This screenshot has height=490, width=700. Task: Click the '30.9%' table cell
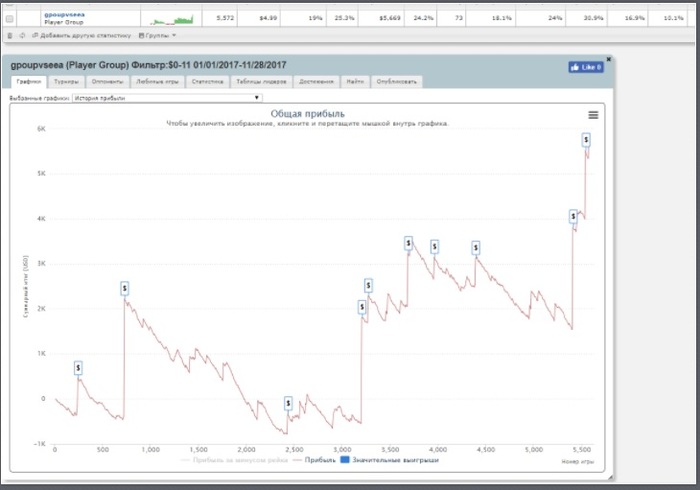tap(586, 18)
